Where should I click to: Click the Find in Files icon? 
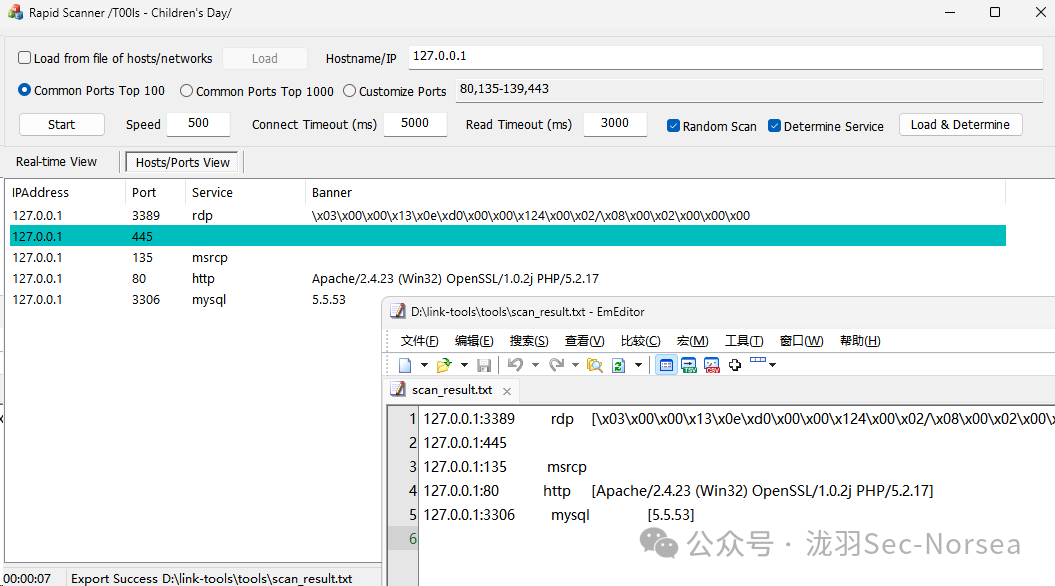point(595,365)
